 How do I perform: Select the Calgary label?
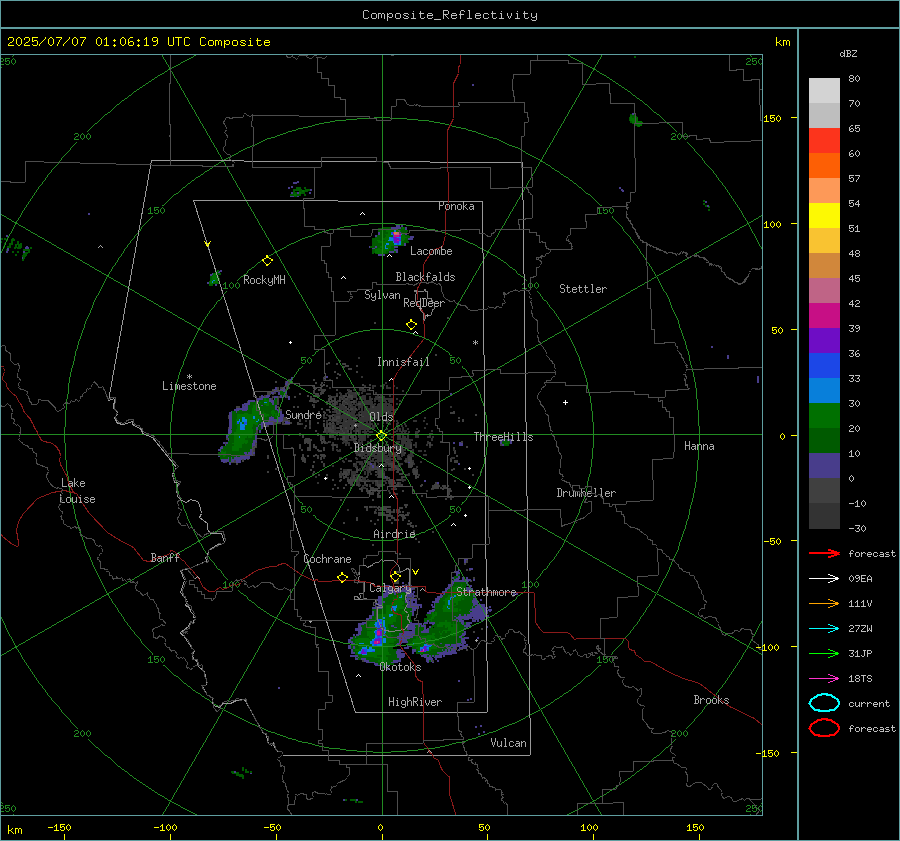pos(390,588)
